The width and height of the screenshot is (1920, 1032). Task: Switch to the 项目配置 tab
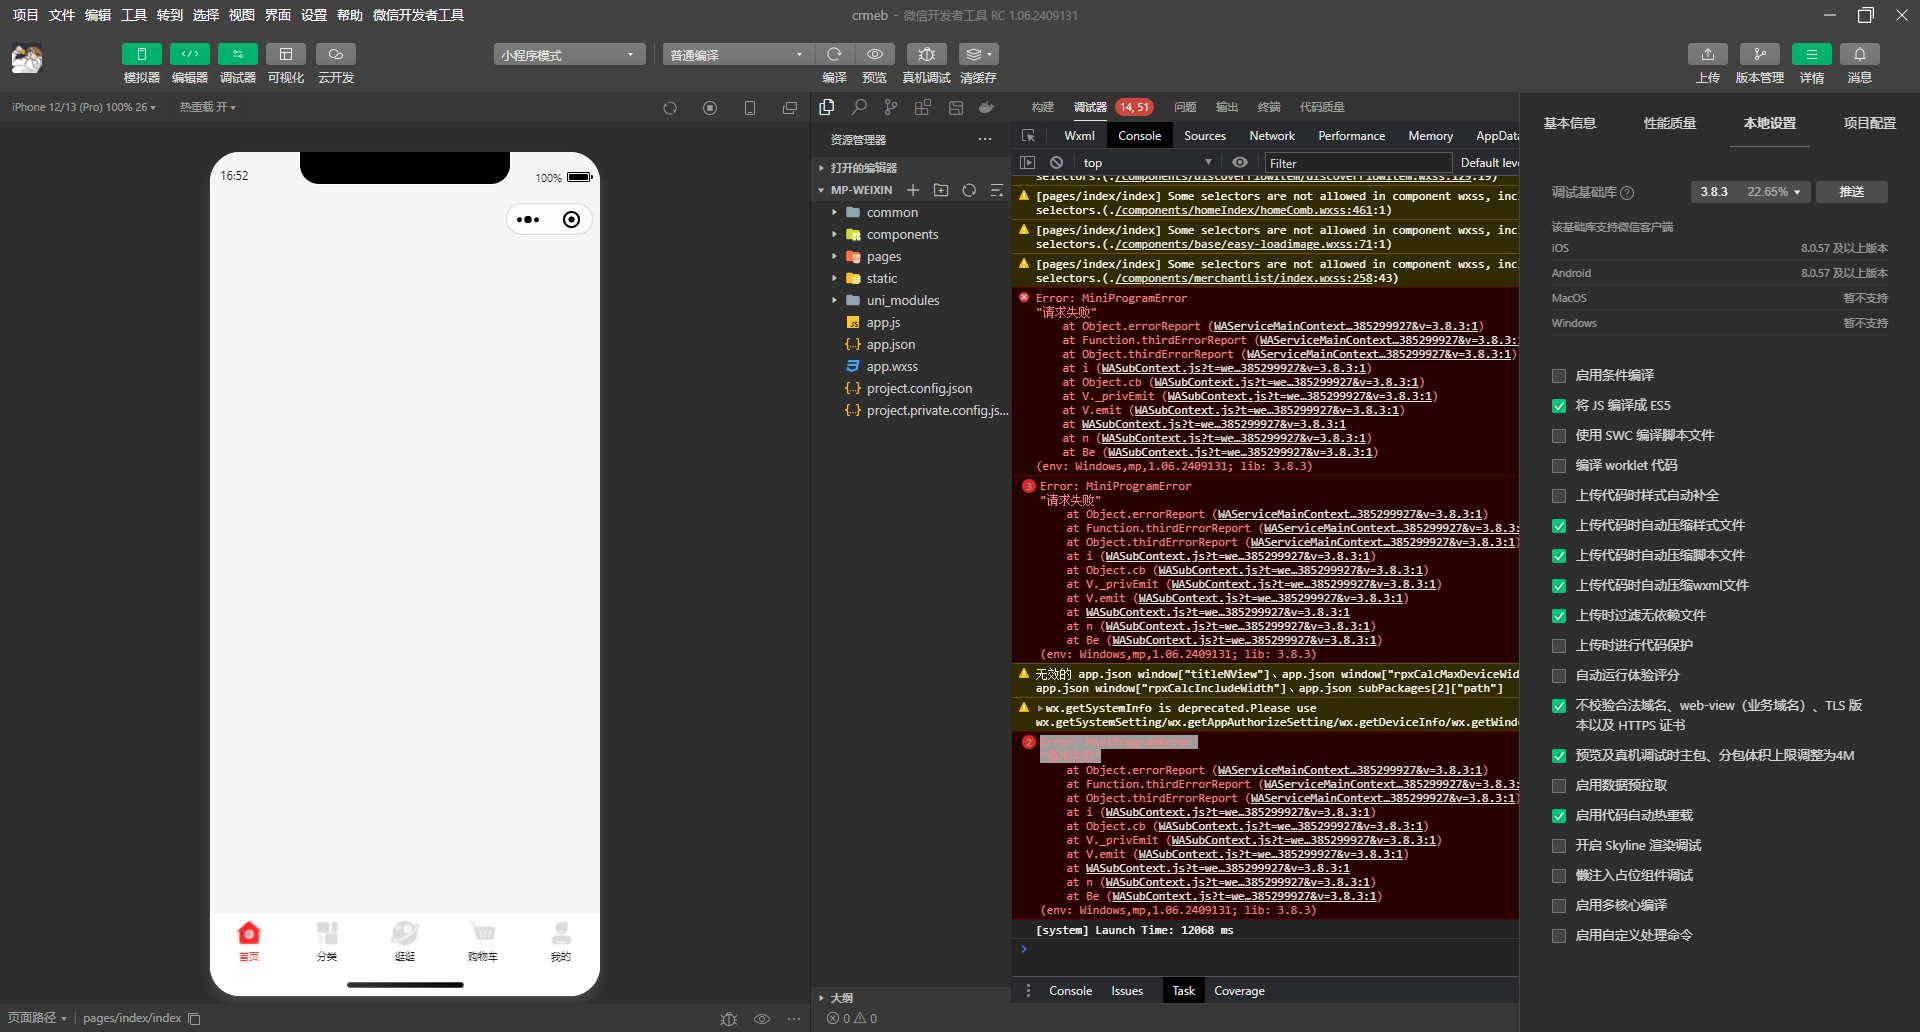(x=1869, y=123)
